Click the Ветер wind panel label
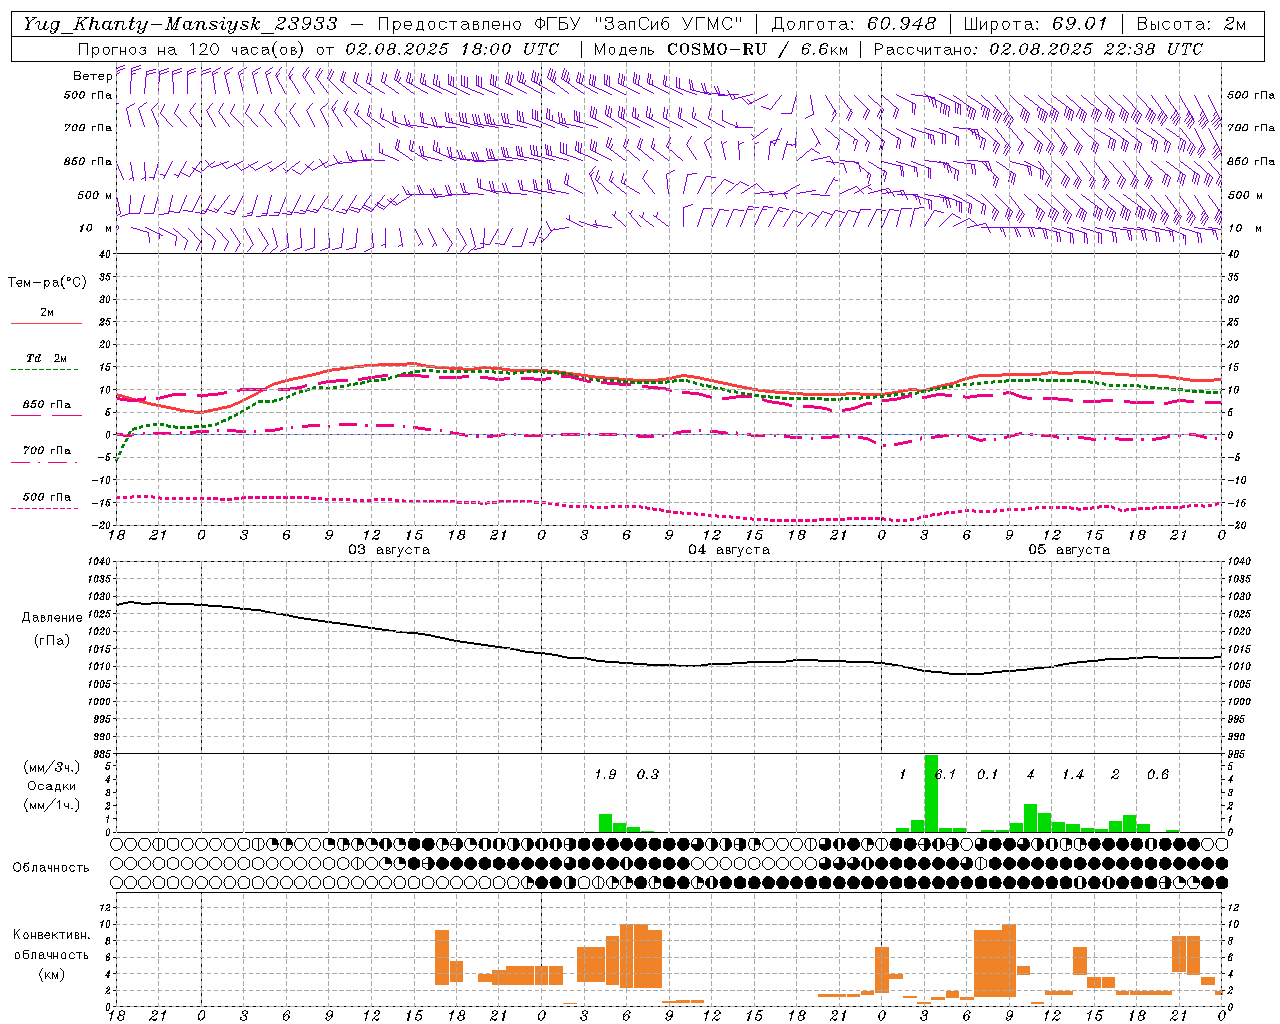The height and width of the screenshot is (1024, 1280). coord(92,76)
